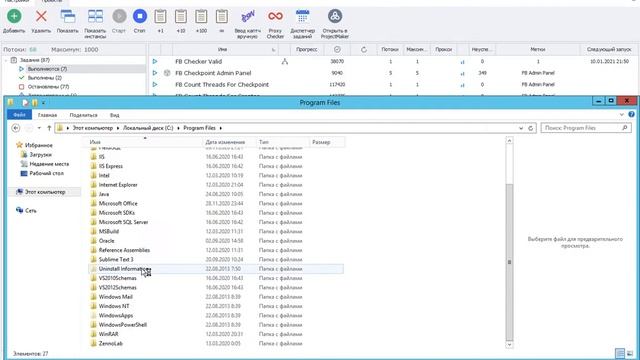Select Недавние места in navigation pane
The height and width of the screenshot is (360, 640).
tap(49, 164)
